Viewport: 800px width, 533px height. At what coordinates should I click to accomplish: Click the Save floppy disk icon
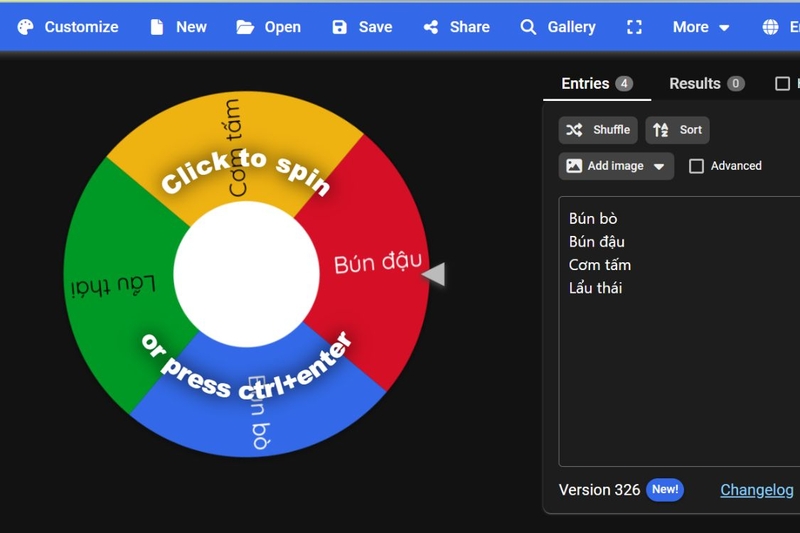click(x=339, y=27)
